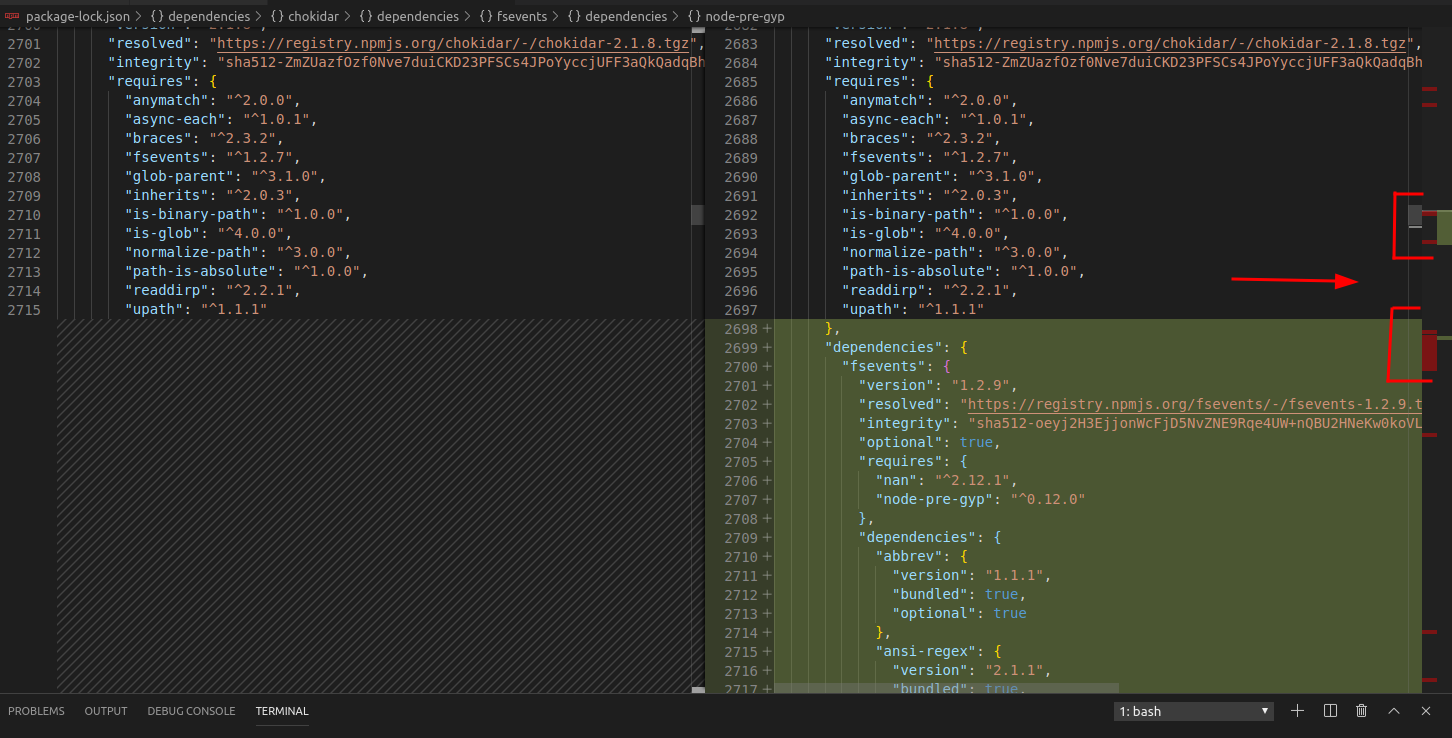Screen dimensions: 1452x738
Task: Select the TERMINAL tab
Action: [282, 711]
